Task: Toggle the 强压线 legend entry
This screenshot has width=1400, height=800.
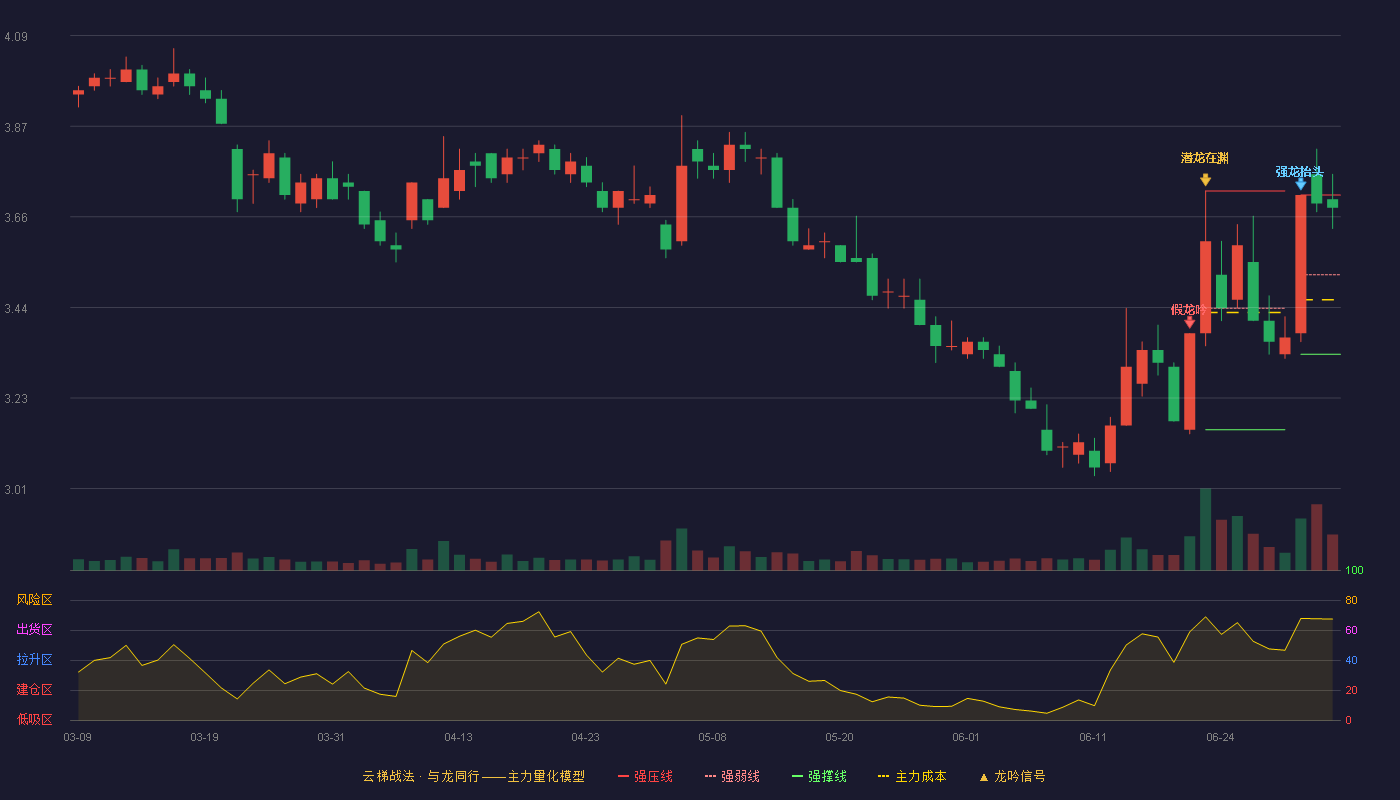Action: pyautogui.click(x=645, y=776)
